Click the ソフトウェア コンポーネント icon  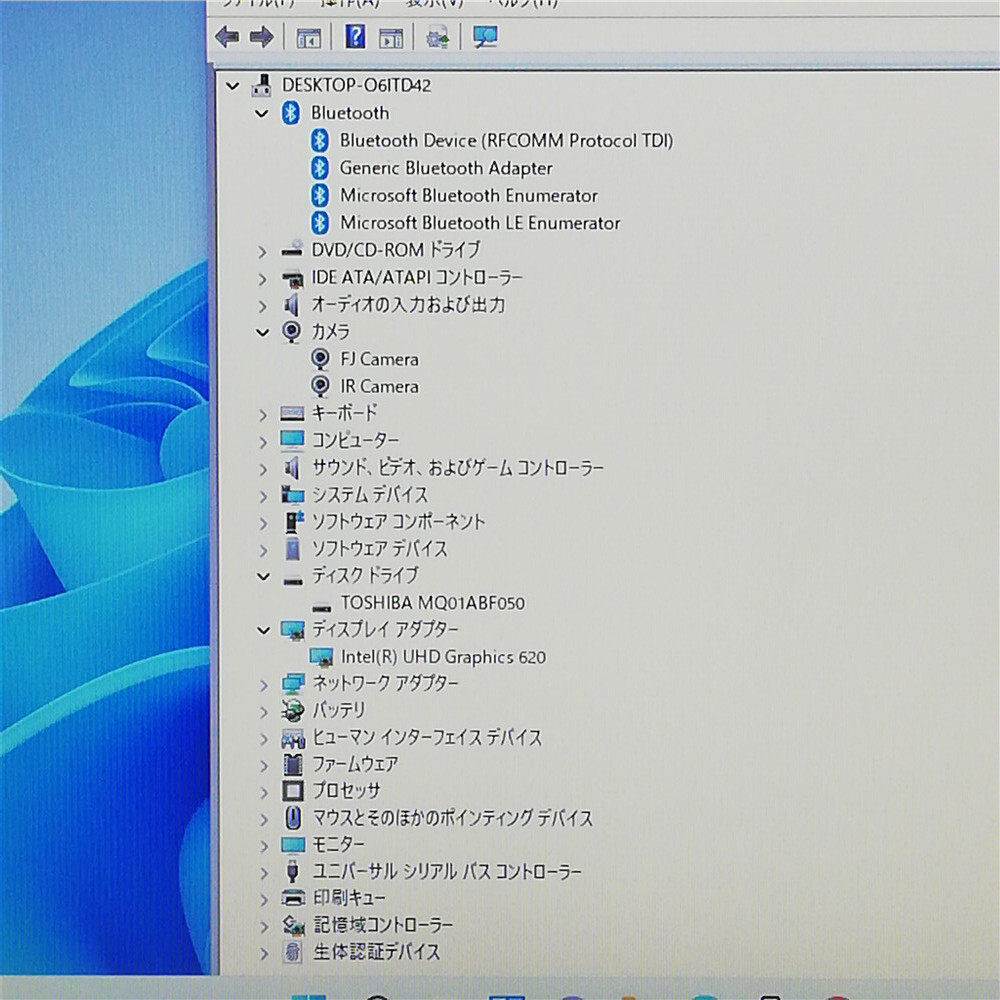click(293, 522)
